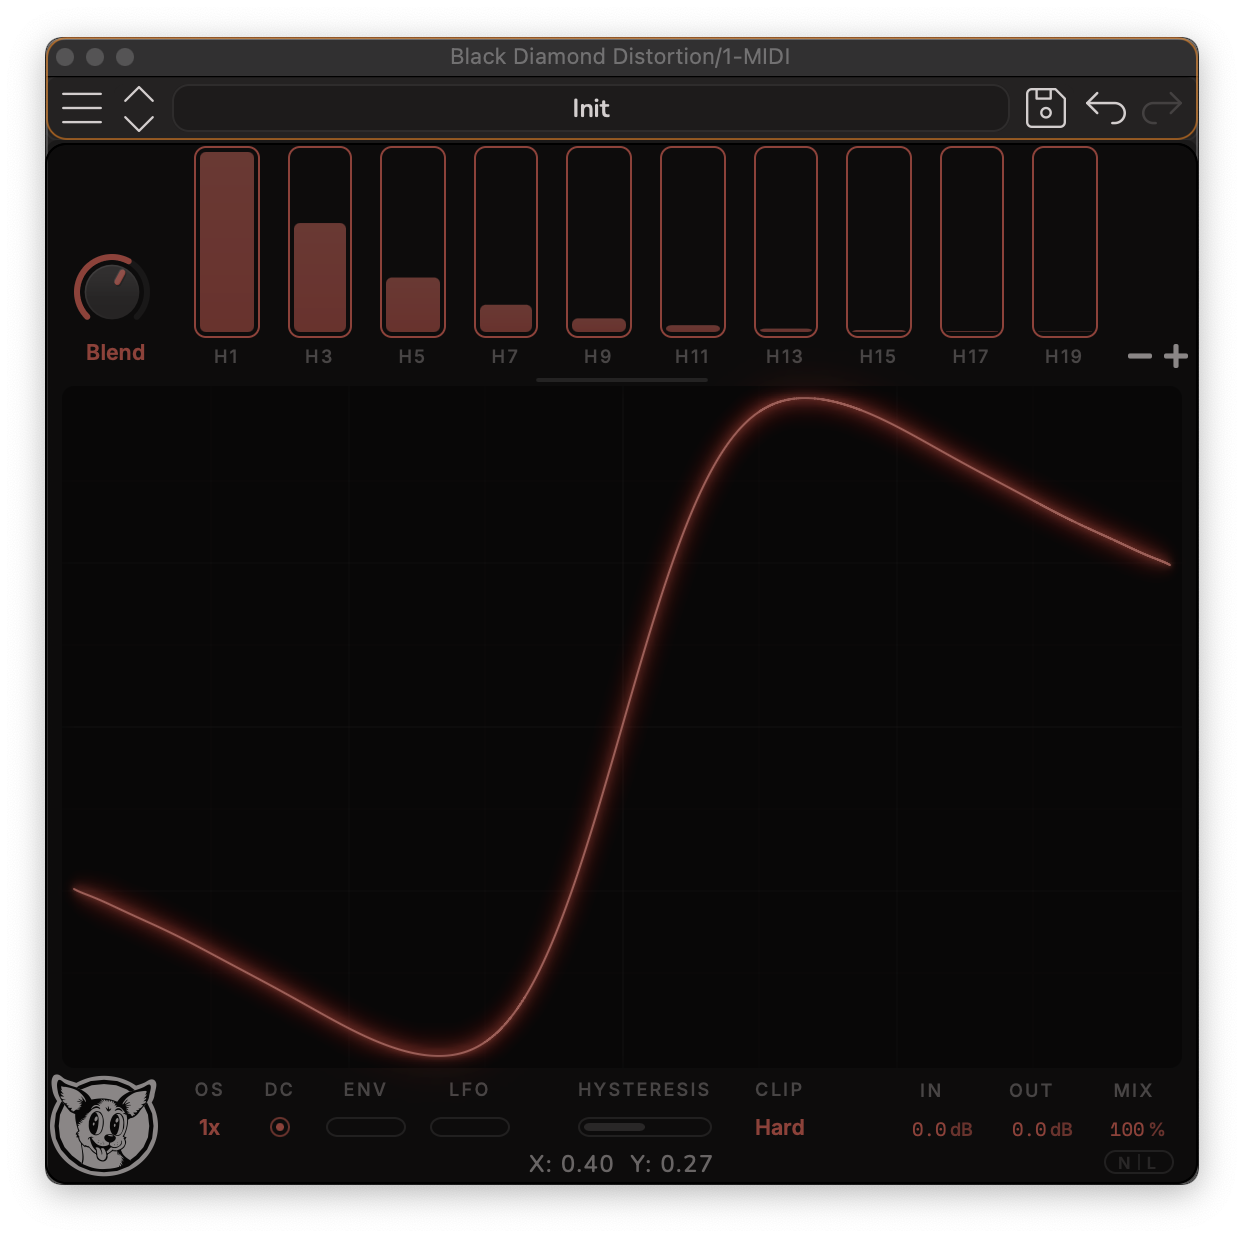Viewport: 1244px width, 1238px height.
Task: Adjust the Blend knob
Action: pos(112,290)
